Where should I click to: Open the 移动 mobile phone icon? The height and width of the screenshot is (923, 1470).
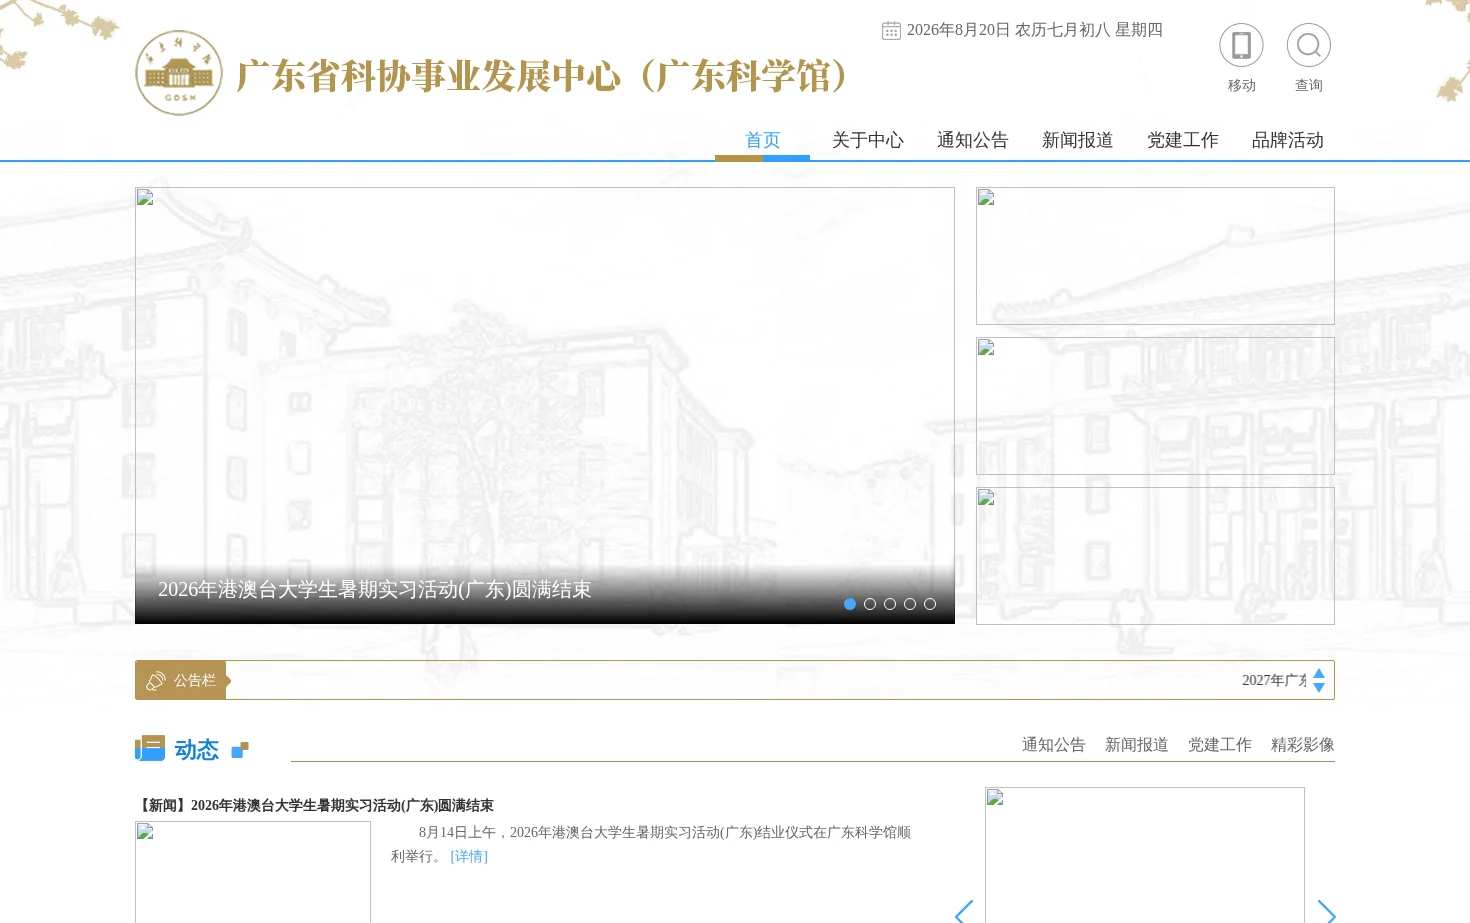[1241, 46]
